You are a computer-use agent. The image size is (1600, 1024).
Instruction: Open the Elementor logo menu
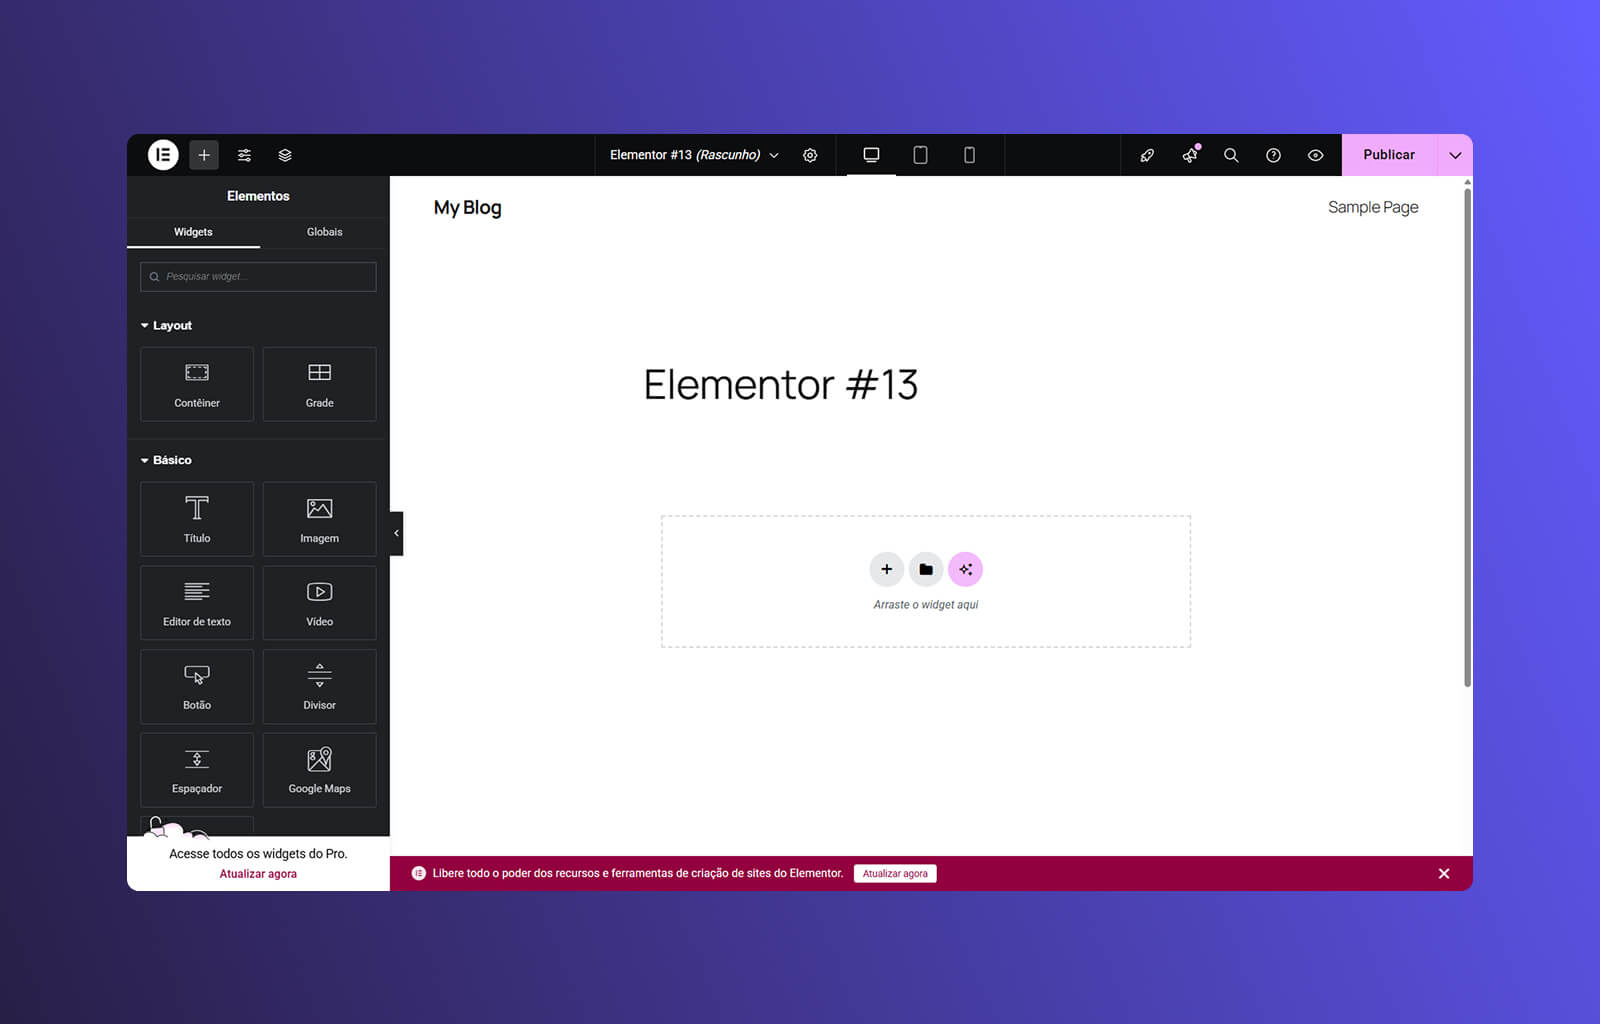(x=163, y=155)
